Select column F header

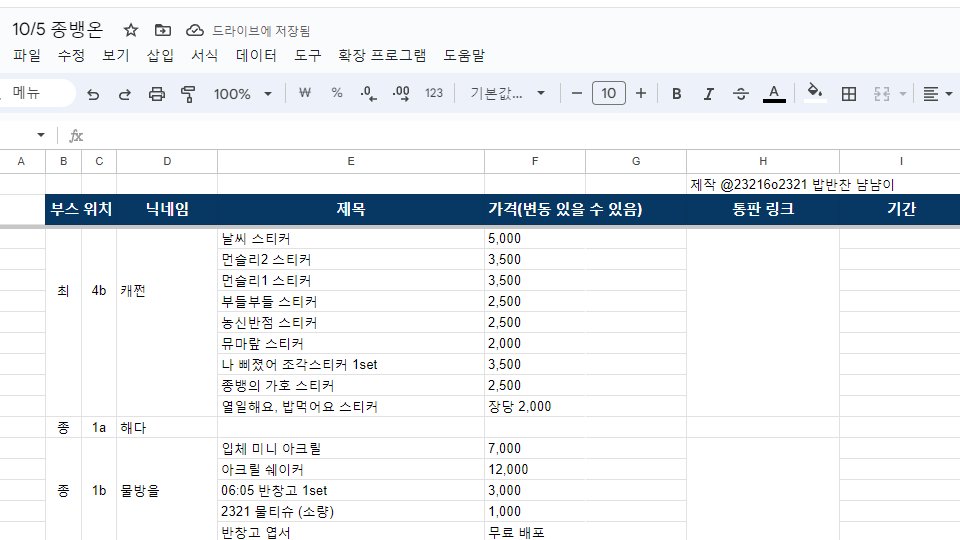pos(535,162)
